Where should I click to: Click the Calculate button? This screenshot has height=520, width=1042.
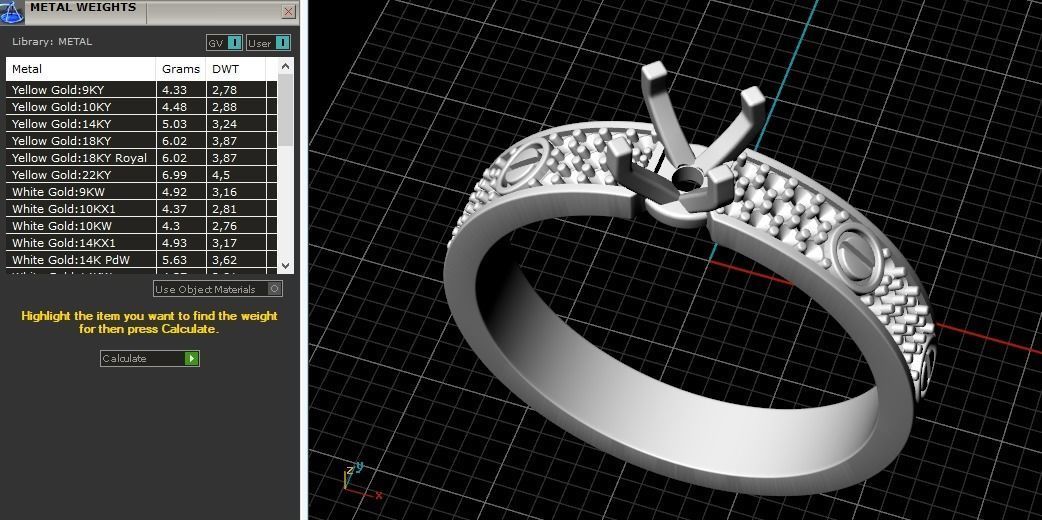click(x=150, y=358)
